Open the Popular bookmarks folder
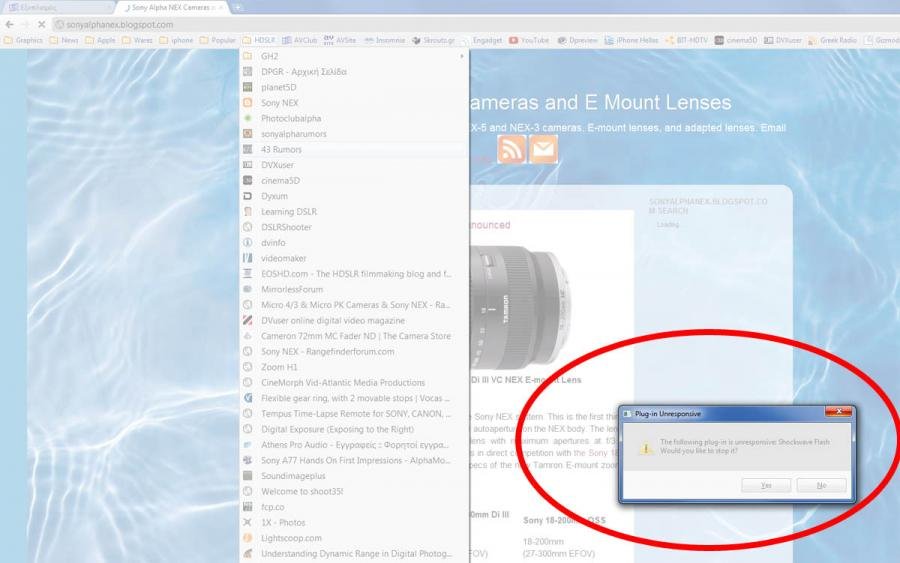This screenshot has width=900, height=563. pyautogui.click(x=217, y=41)
